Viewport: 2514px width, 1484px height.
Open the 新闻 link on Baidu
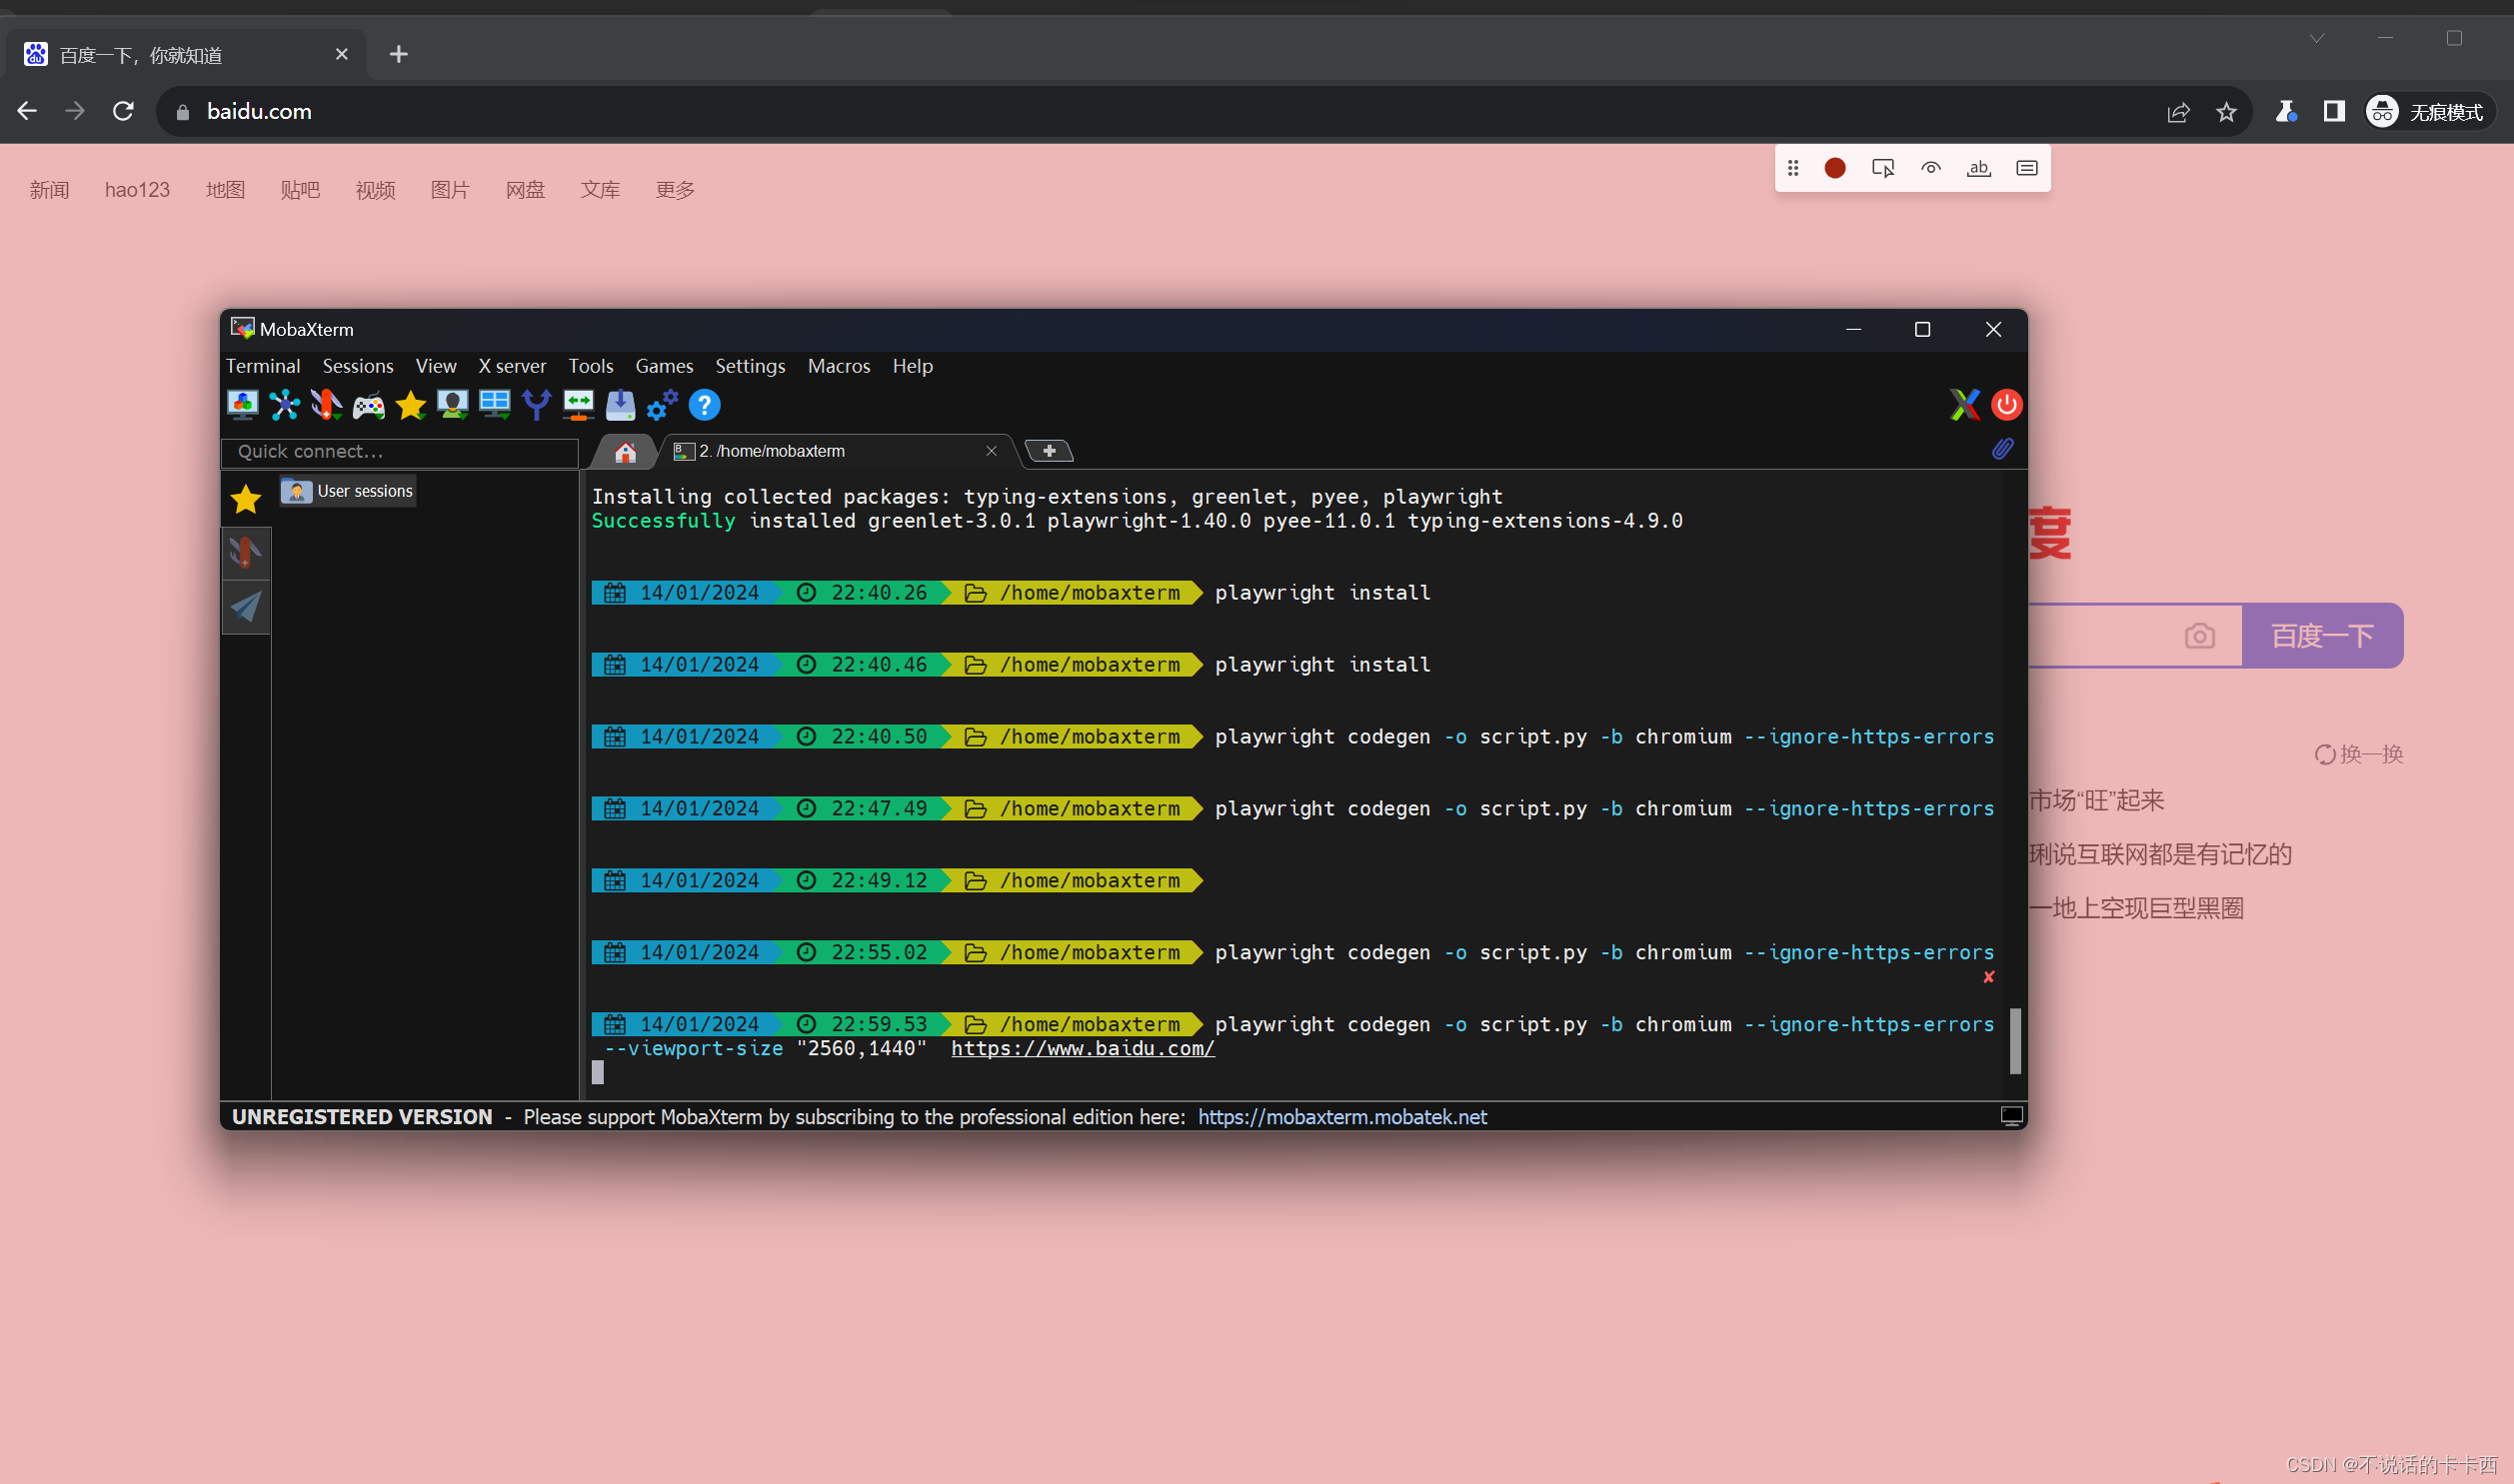[x=49, y=190]
